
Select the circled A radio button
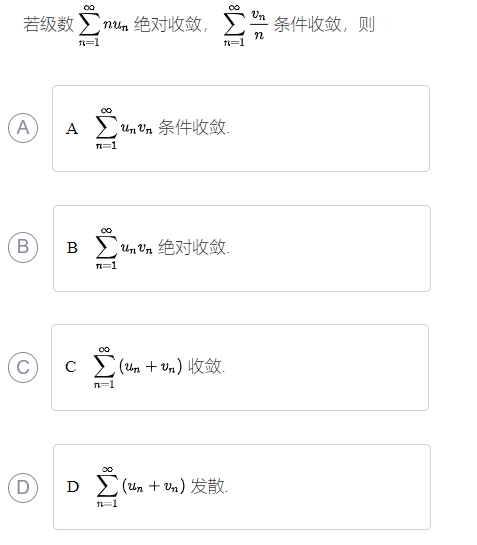pos(23,128)
